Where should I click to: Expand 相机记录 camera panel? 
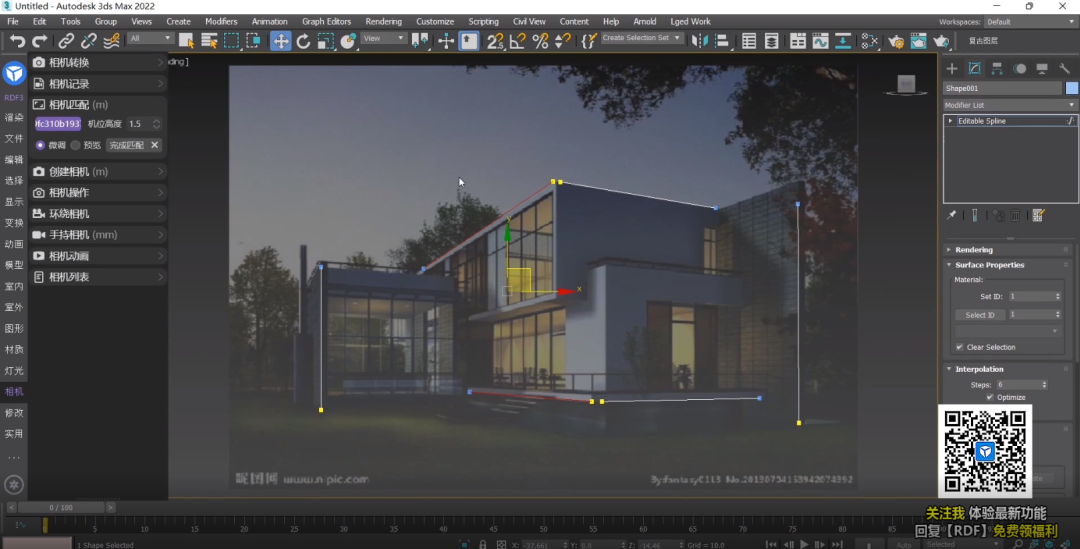(98, 84)
